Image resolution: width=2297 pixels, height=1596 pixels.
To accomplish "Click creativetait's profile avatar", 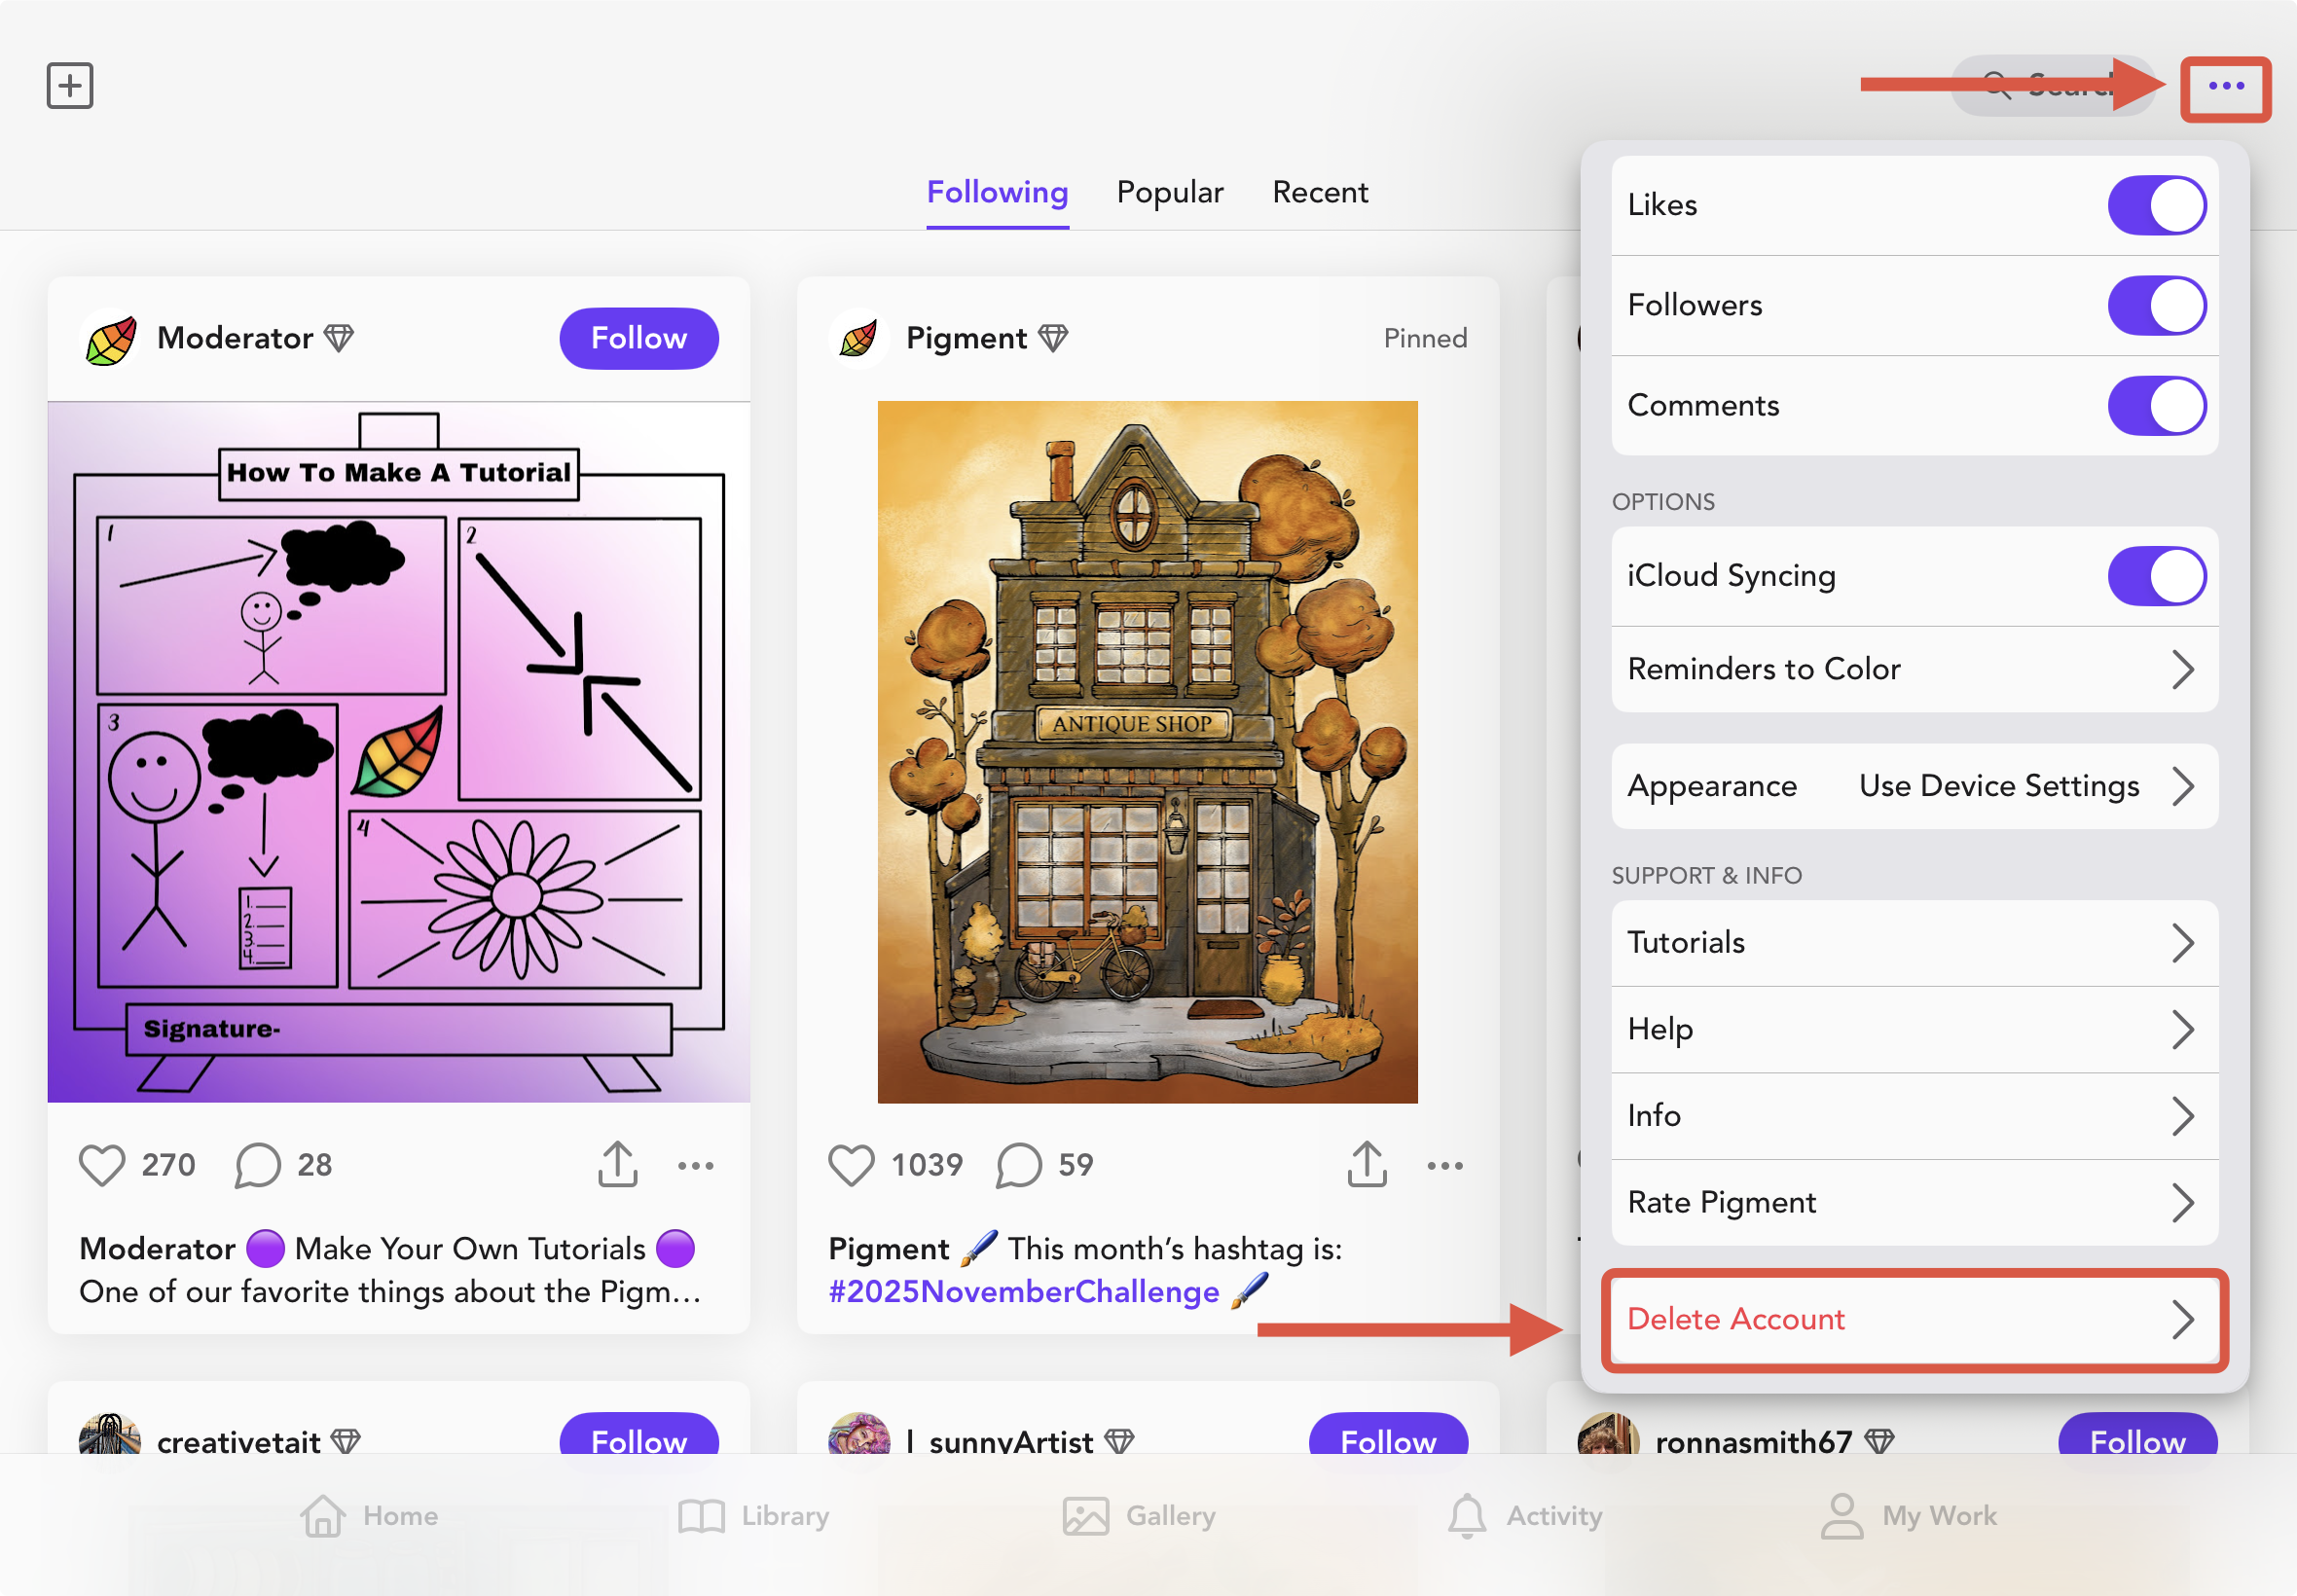I will coord(110,1435).
